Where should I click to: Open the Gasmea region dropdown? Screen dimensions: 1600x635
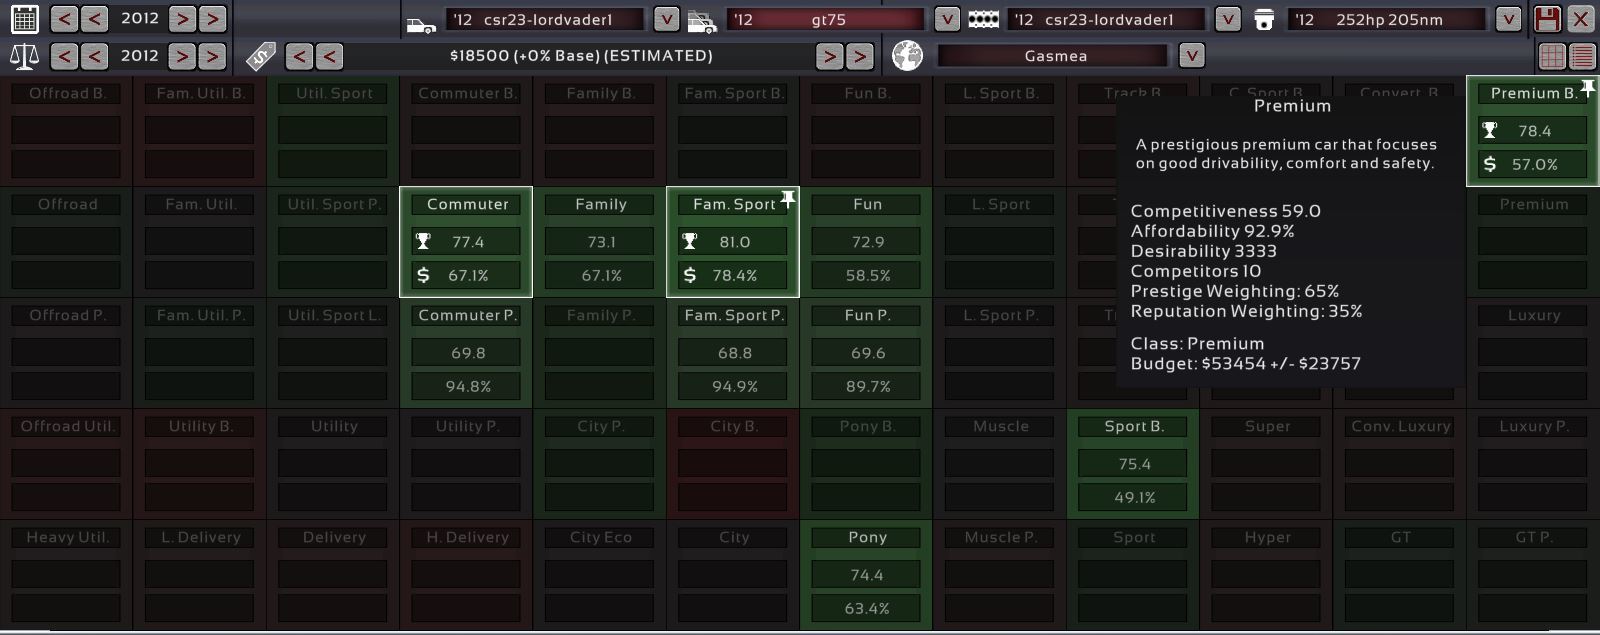(1191, 56)
